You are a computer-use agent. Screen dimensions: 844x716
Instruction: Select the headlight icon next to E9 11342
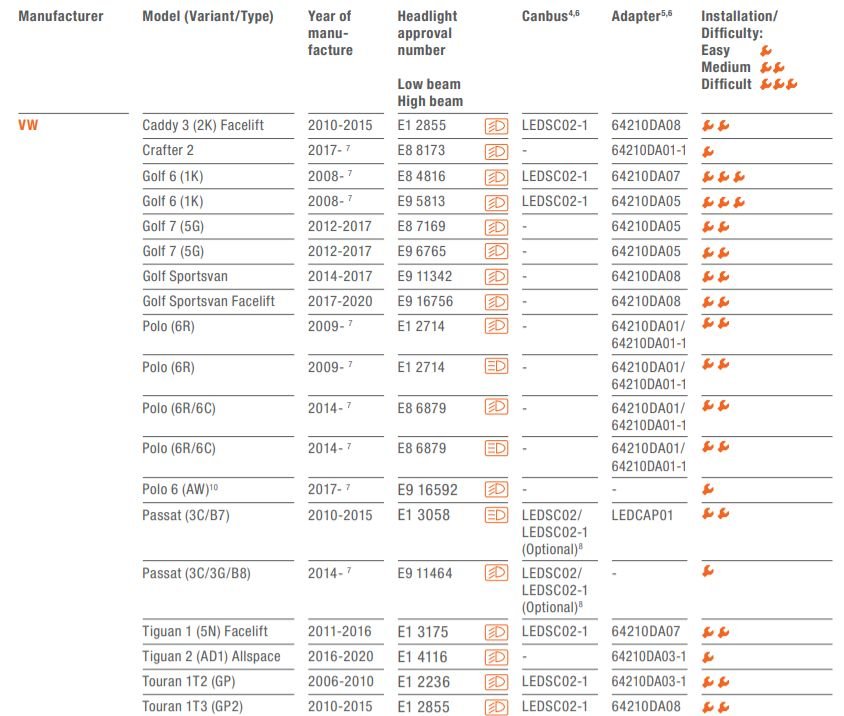tap(495, 276)
